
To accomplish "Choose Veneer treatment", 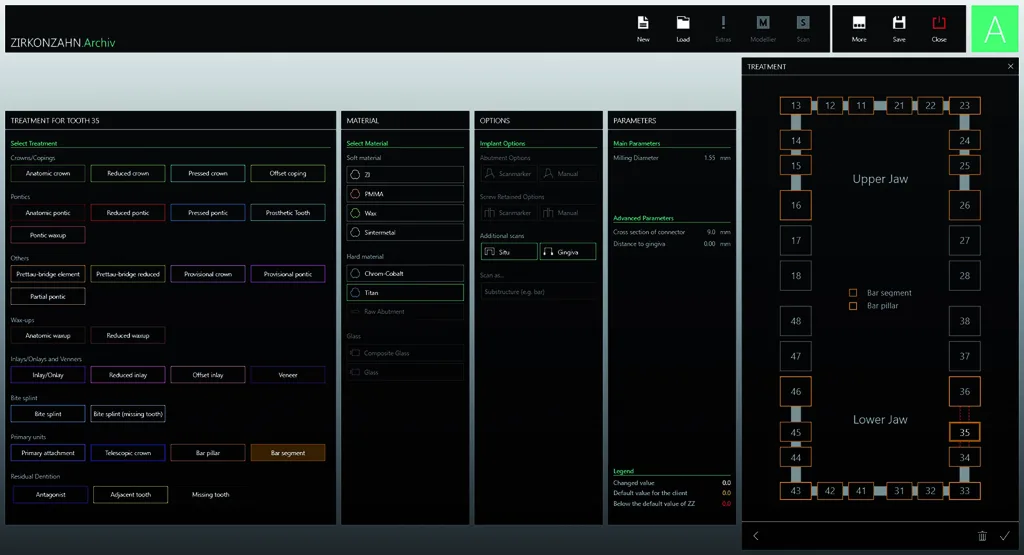I will coord(288,375).
